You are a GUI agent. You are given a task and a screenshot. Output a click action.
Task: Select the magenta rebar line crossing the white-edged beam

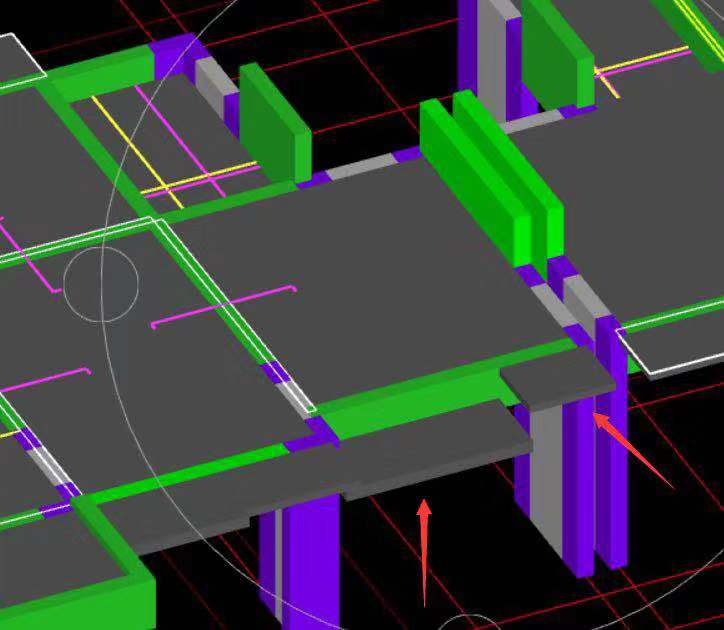224,306
